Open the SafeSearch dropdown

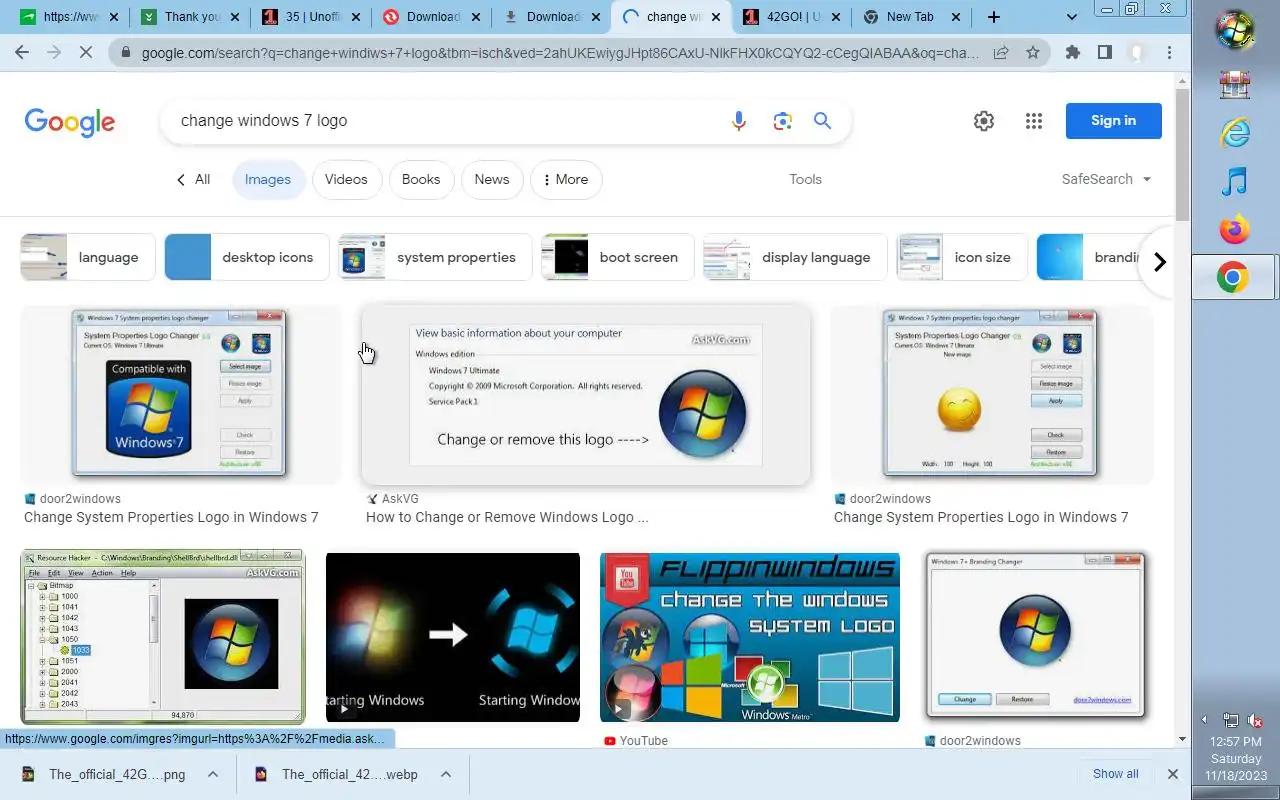(x=1107, y=179)
